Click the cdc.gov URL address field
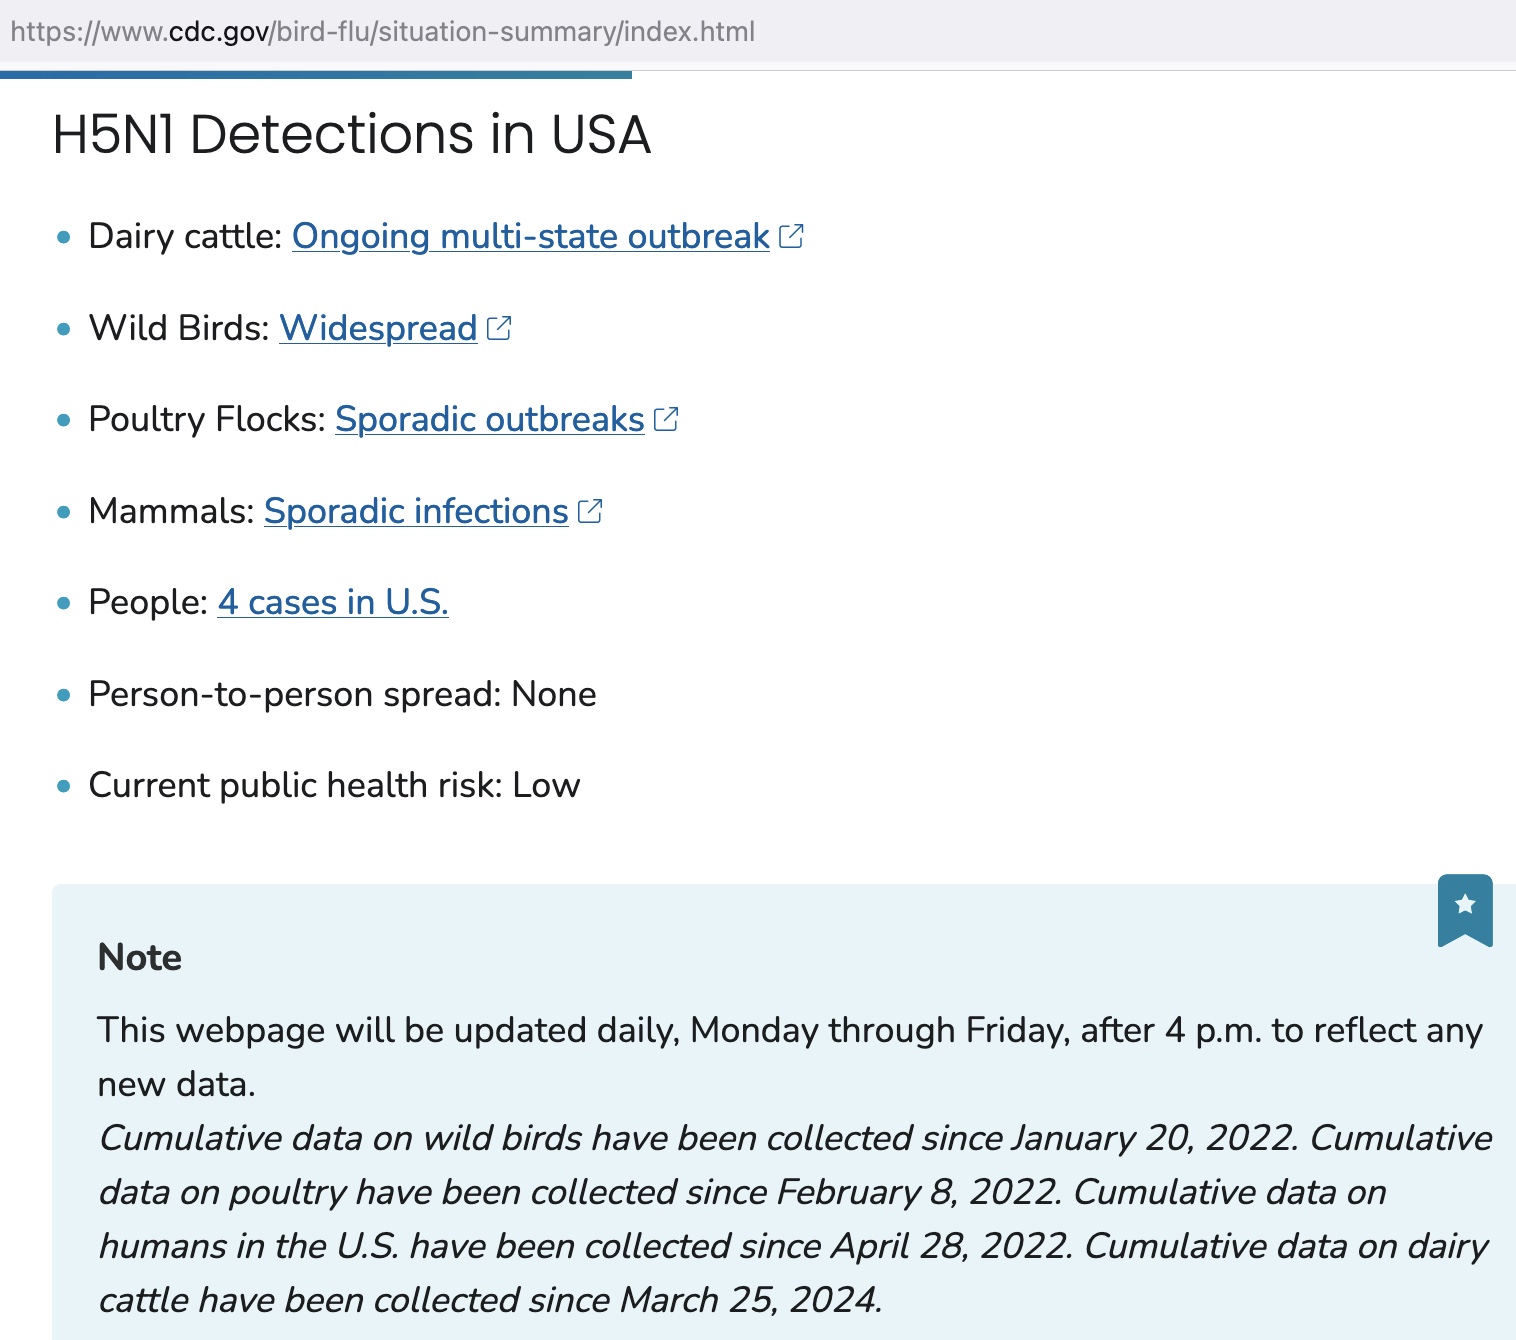1516x1340 pixels. pyautogui.click(x=382, y=32)
